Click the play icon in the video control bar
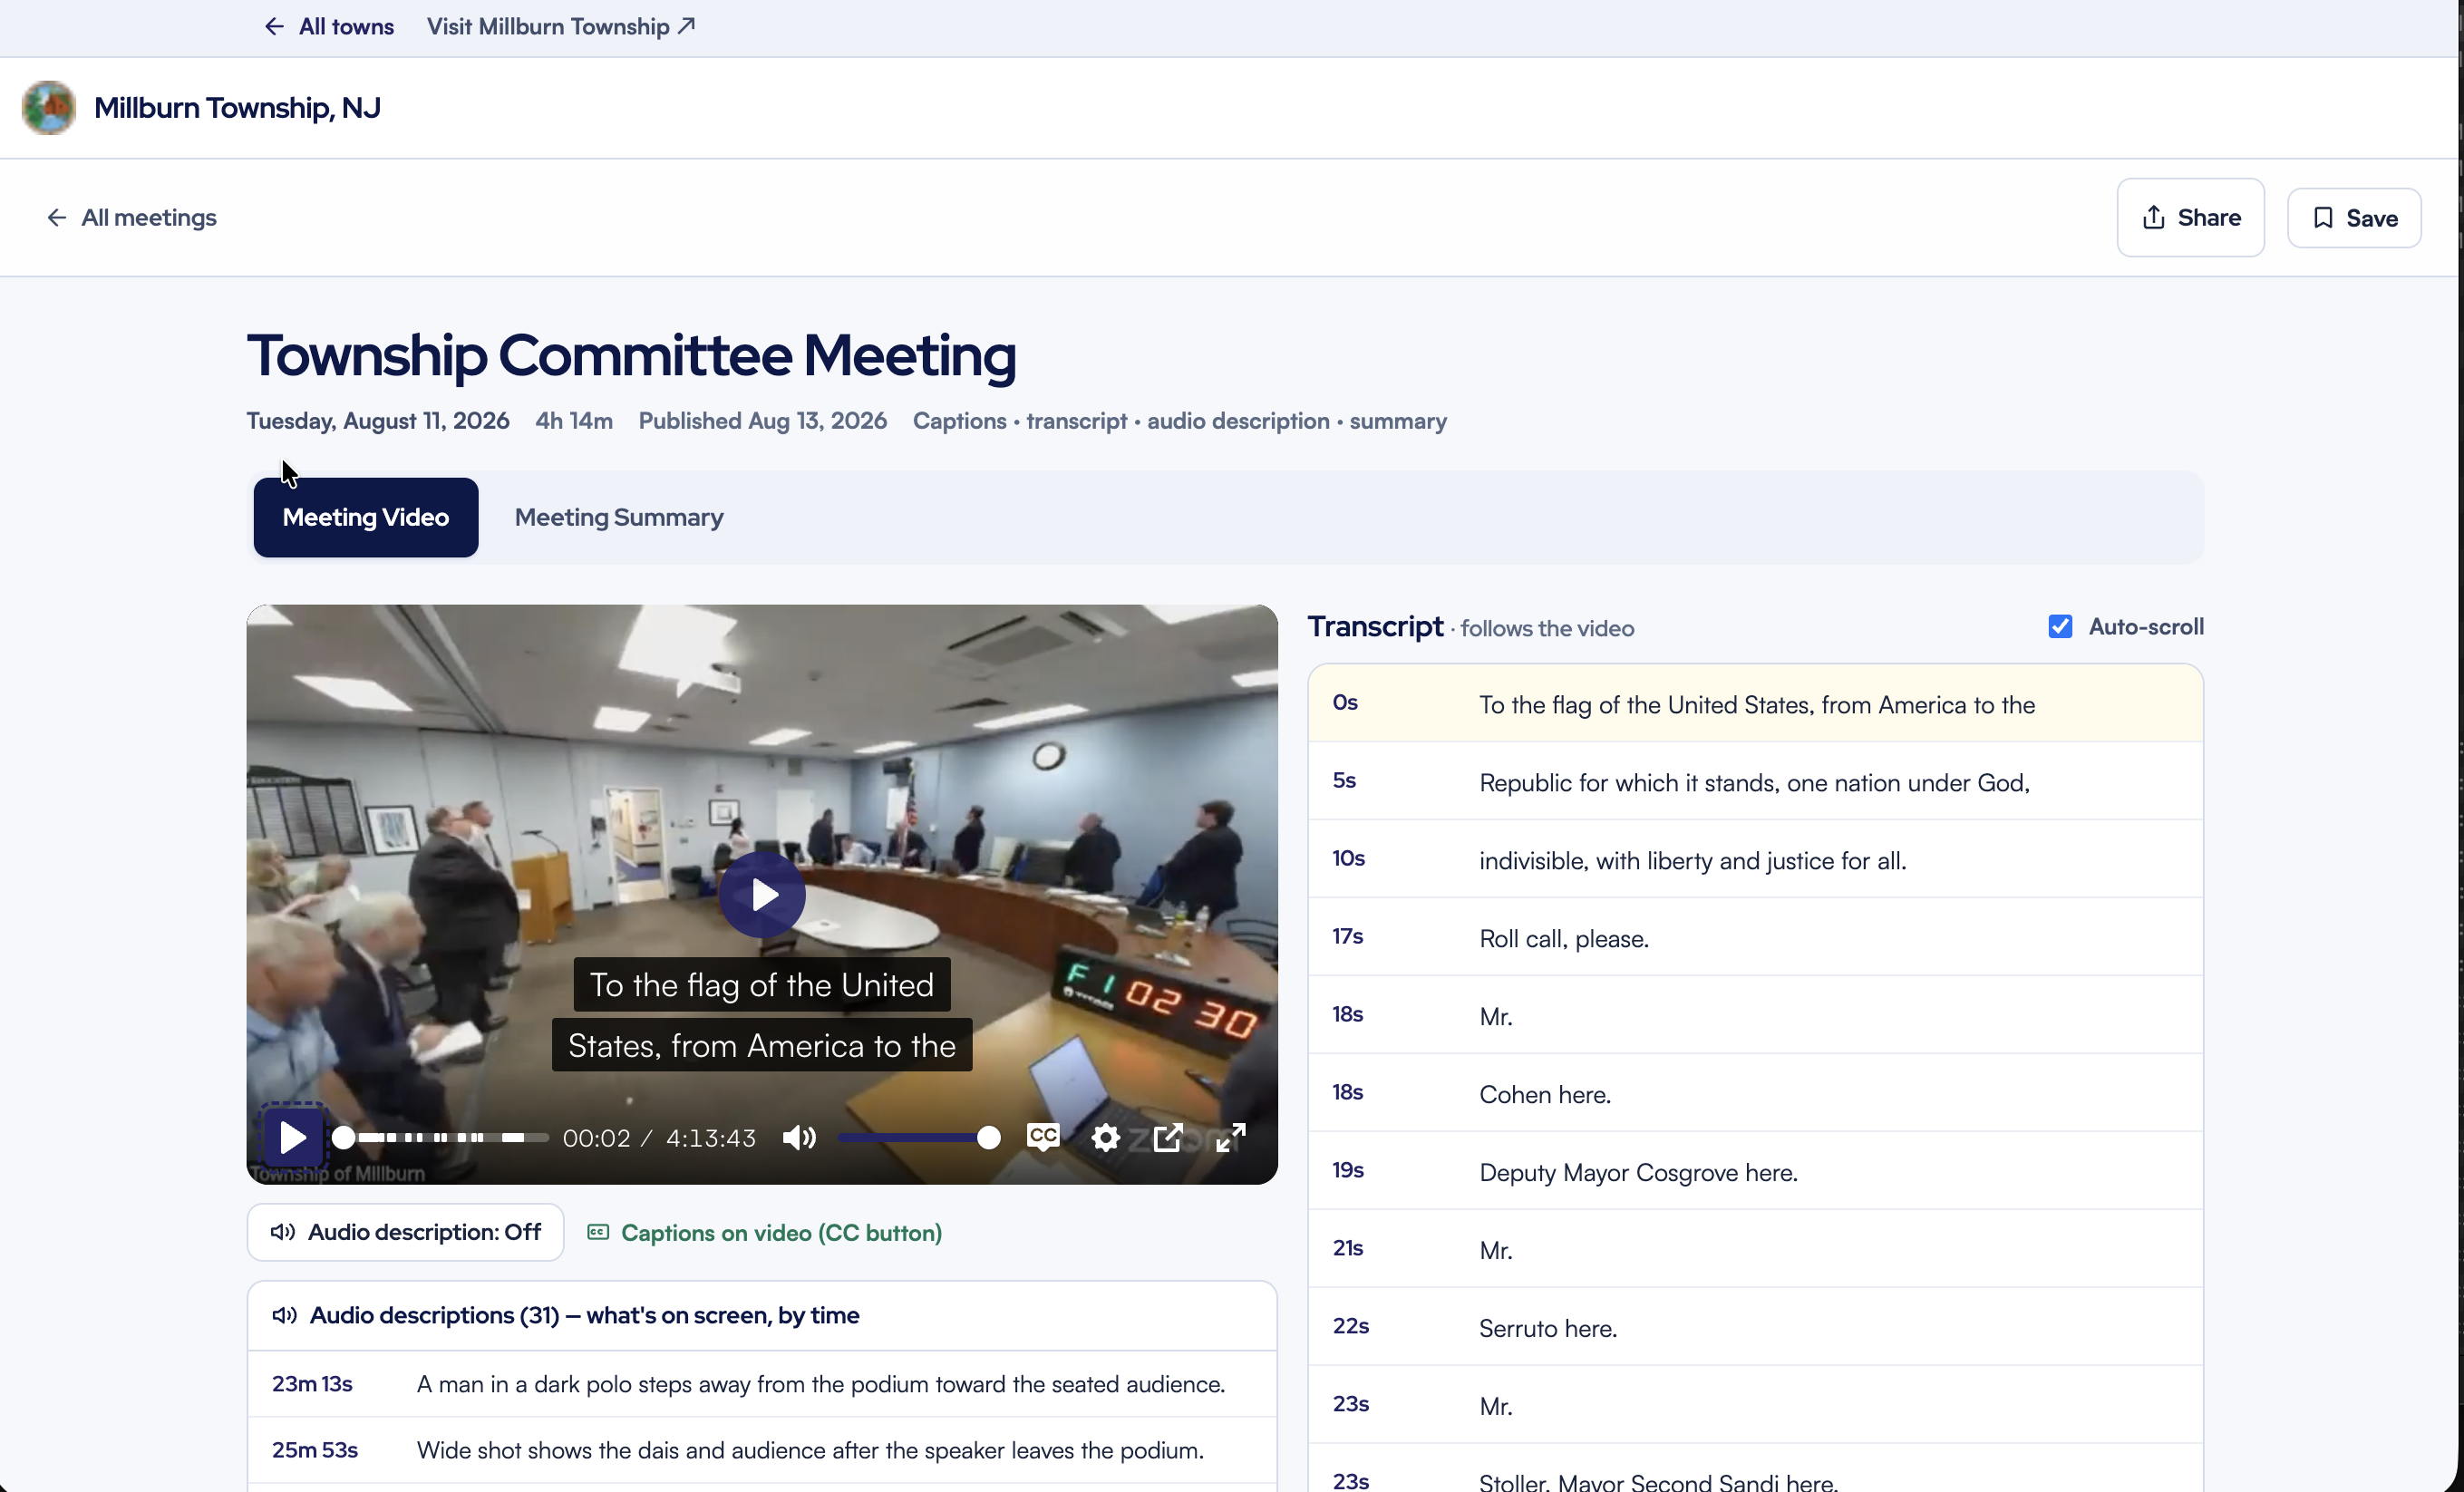2464x1492 pixels. (x=293, y=1137)
